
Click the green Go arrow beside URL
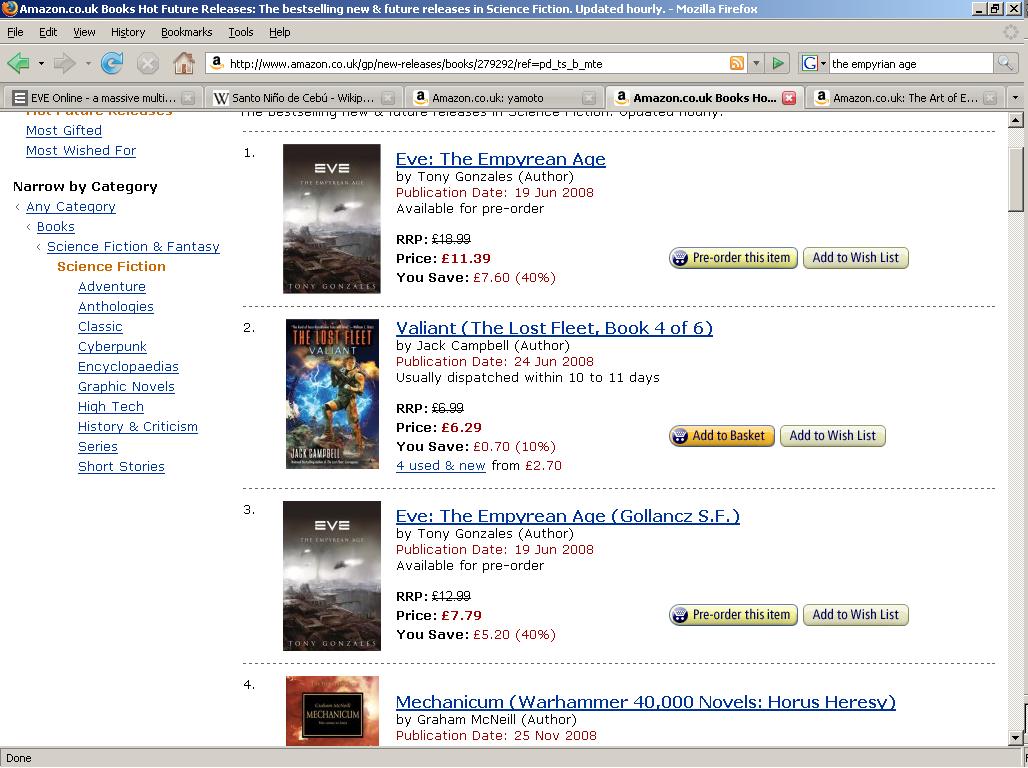click(x=778, y=64)
